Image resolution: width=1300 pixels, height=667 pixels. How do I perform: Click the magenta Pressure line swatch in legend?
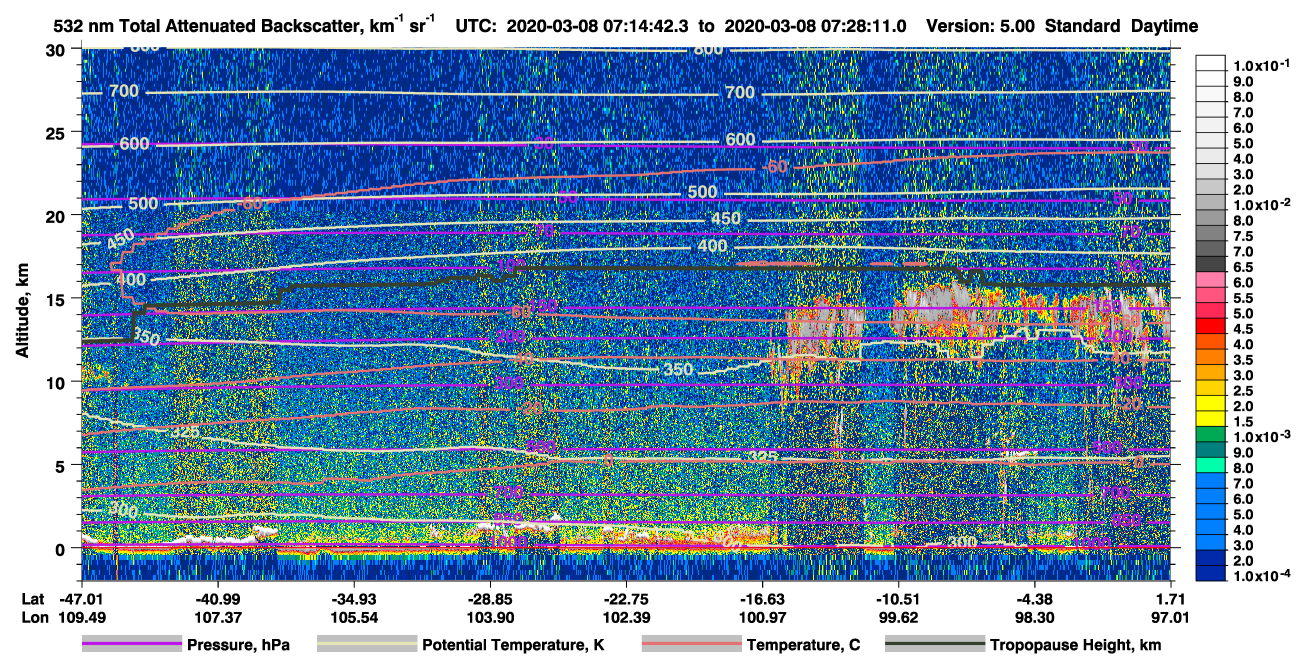pyautogui.click(x=131, y=645)
